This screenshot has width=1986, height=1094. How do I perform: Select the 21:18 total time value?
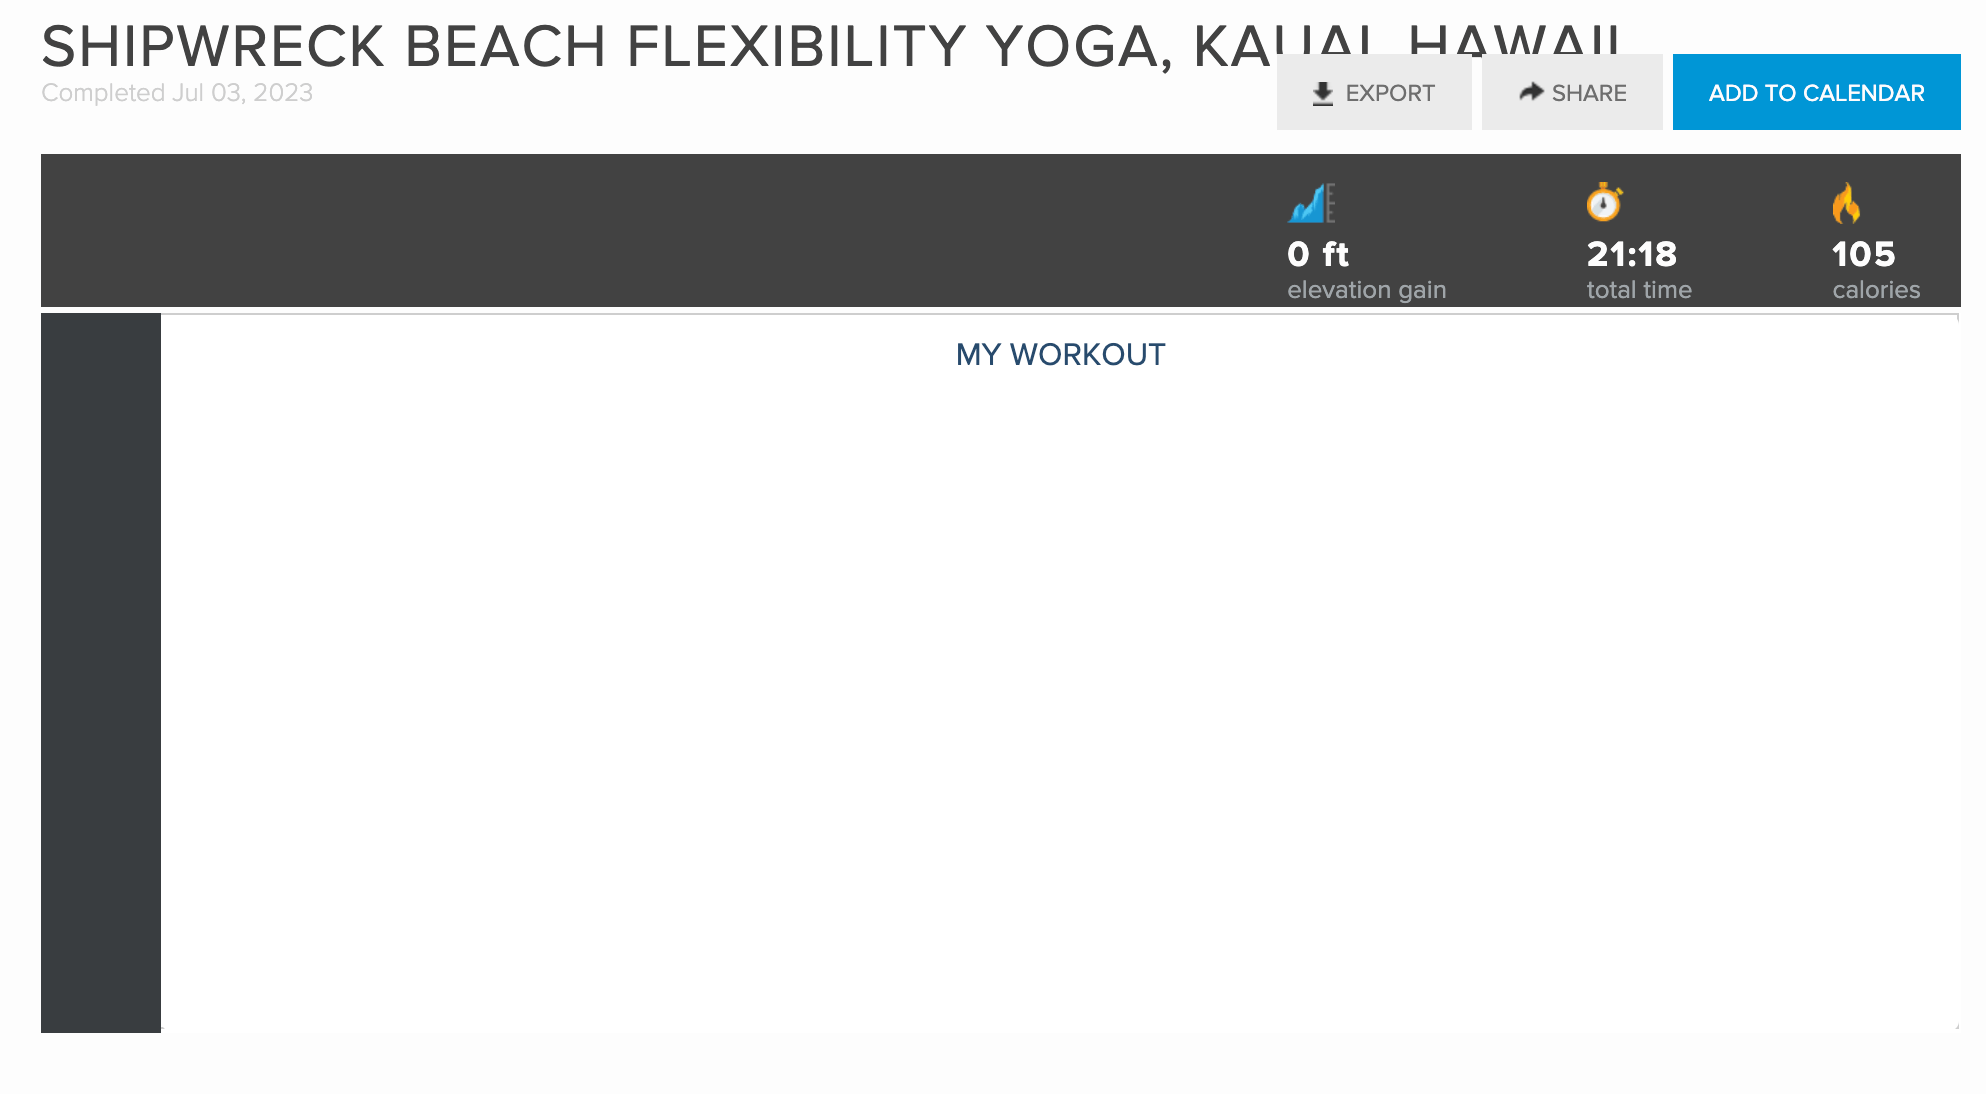pyautogui.click(x=1632, y=254)
